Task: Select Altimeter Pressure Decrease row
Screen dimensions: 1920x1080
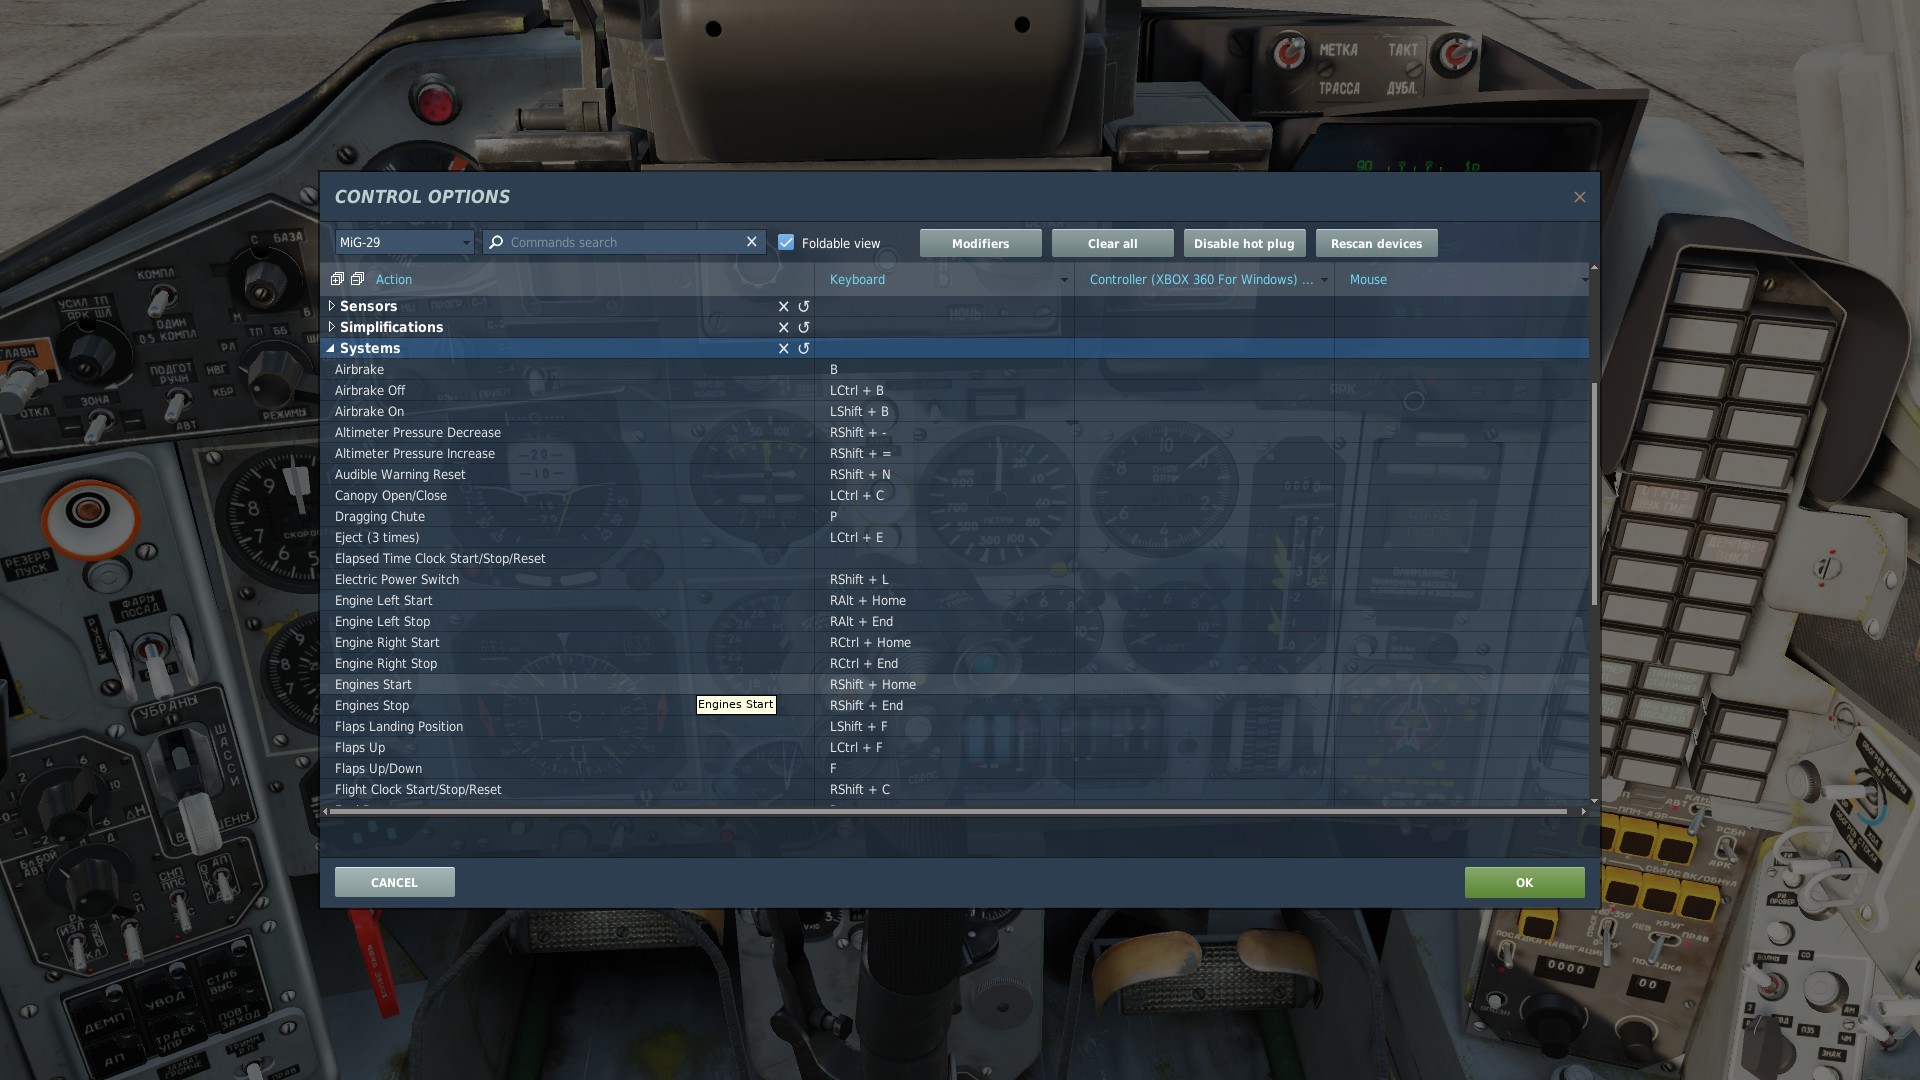Action: [954, 433]
